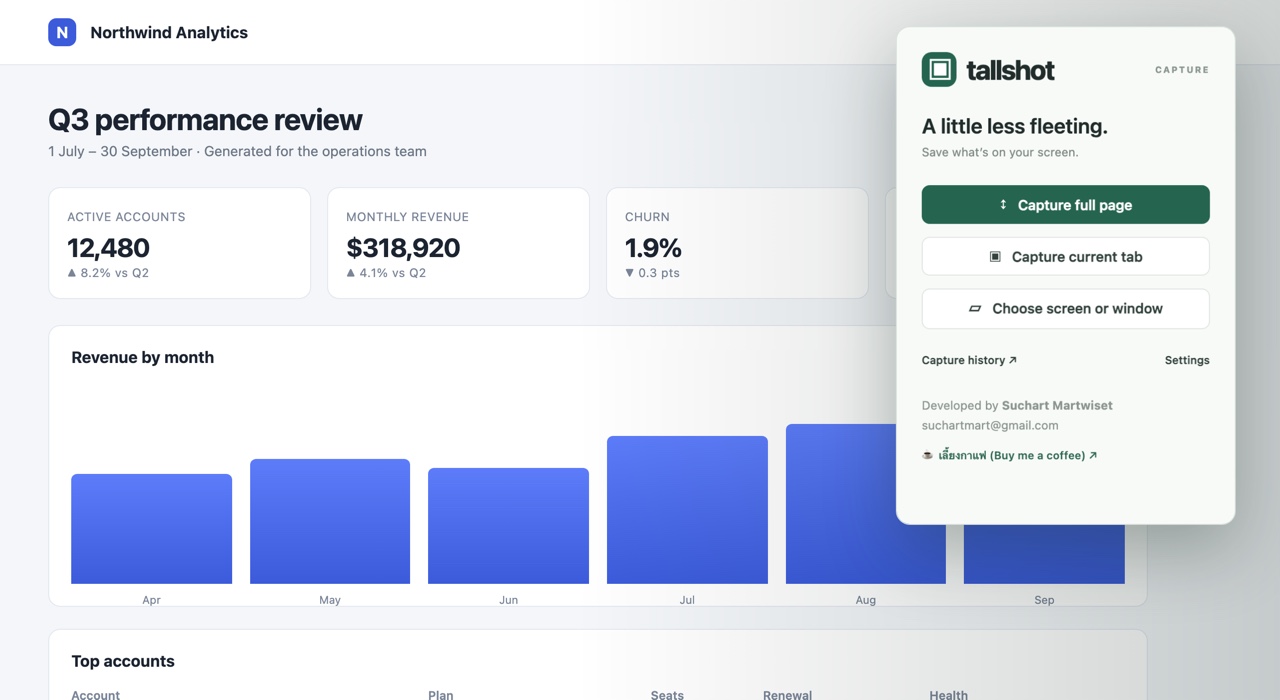Capture the current tab
This screenshot has width=1280, height=700.
[1066, 256]
